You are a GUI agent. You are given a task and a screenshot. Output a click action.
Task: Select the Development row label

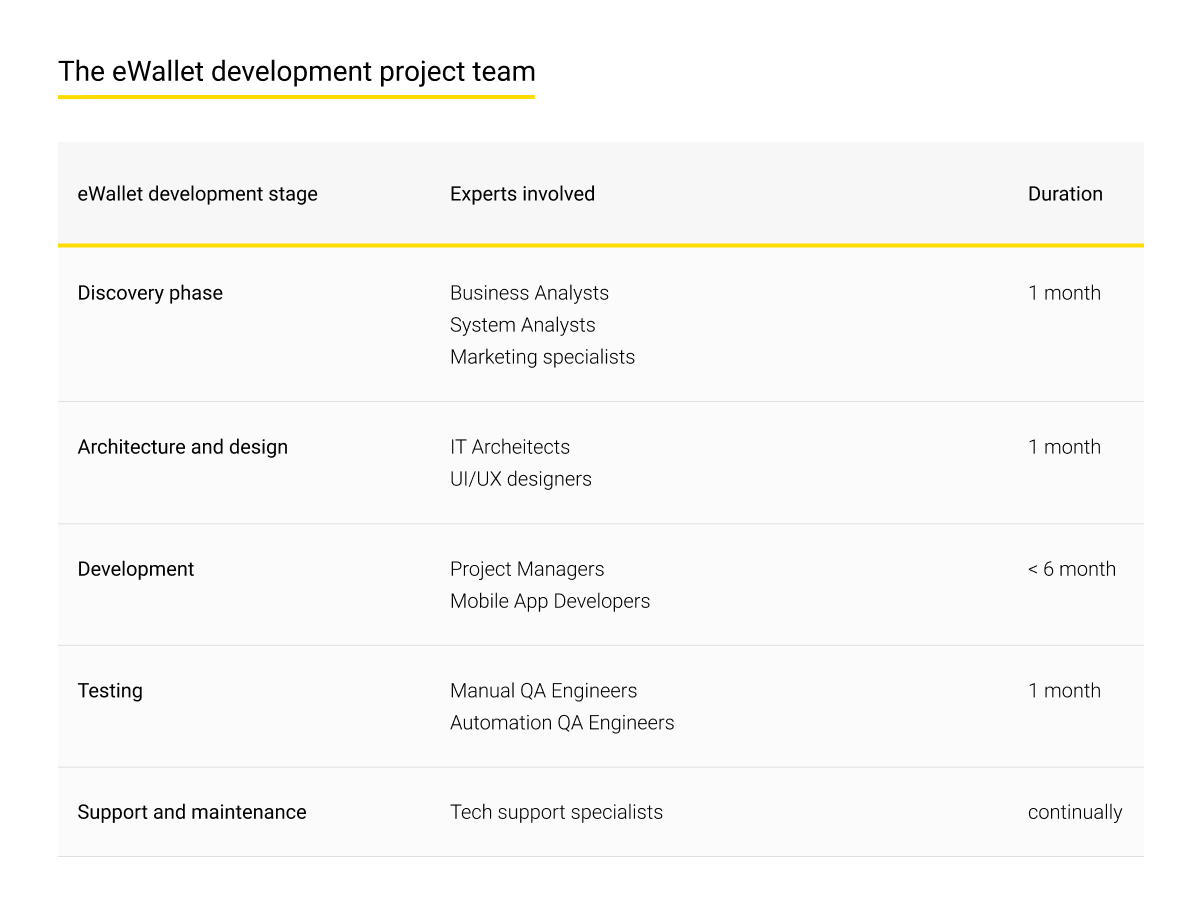click(136, 569)
